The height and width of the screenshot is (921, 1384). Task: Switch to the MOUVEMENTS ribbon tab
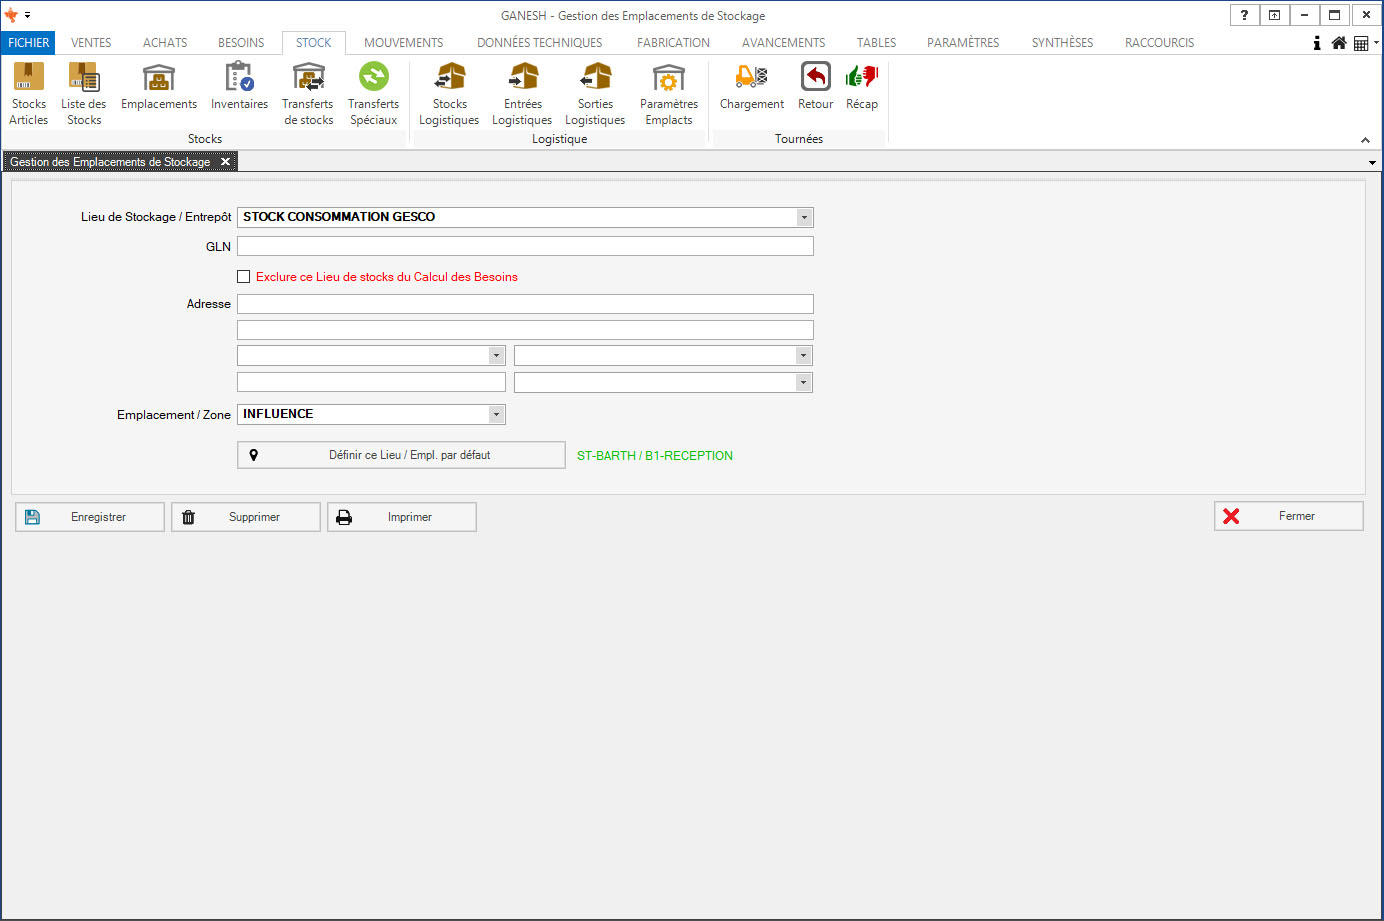tap(403, 43)
